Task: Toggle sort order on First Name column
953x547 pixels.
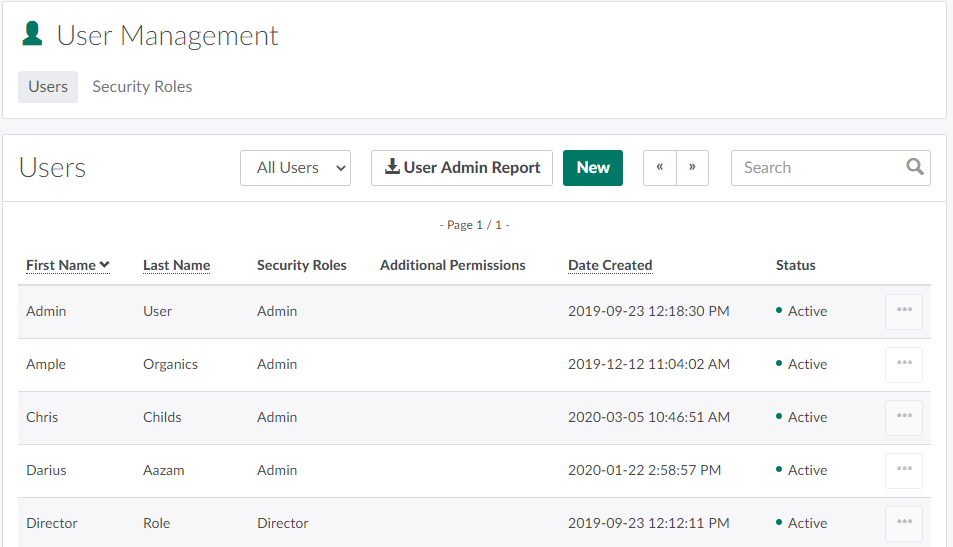Action: (67, 265)
